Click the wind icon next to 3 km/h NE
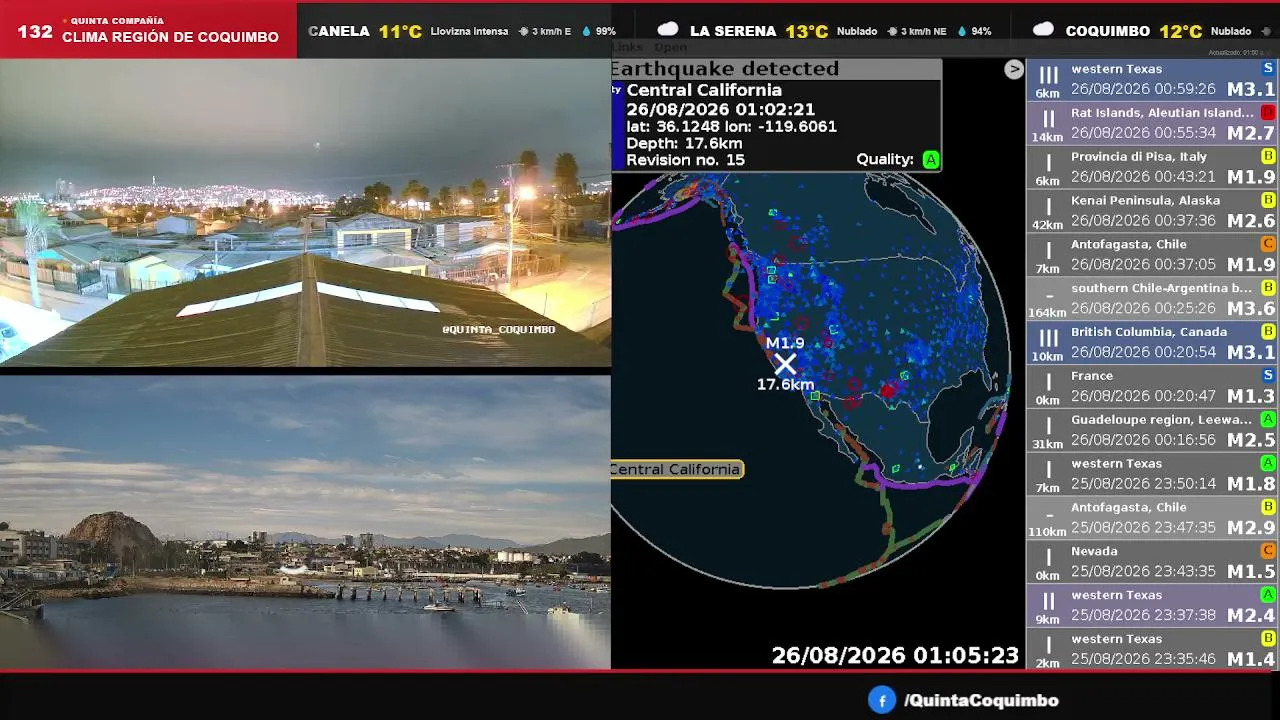The height and width of the screenshot is (720, 1280). point(892,31)
